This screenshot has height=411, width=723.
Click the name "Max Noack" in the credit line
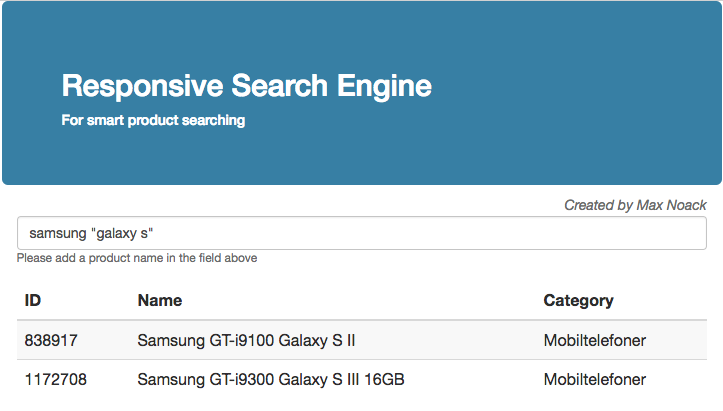(x=671, y=205)
